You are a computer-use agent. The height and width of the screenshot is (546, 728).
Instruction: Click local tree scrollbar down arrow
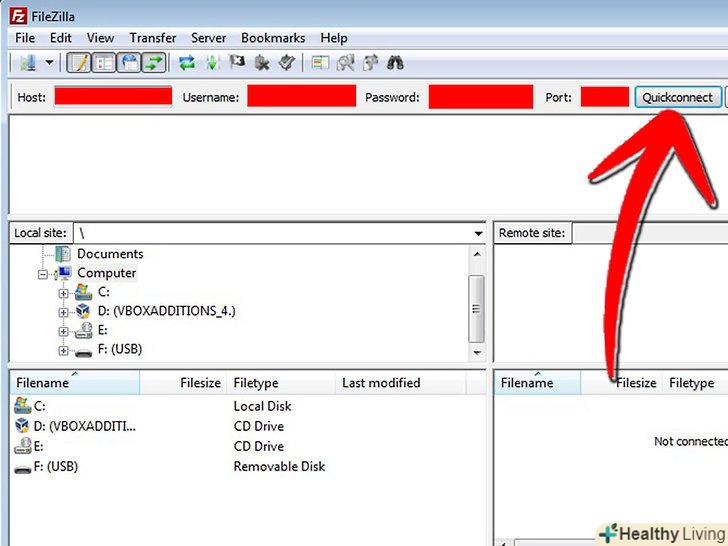(477, 353)
